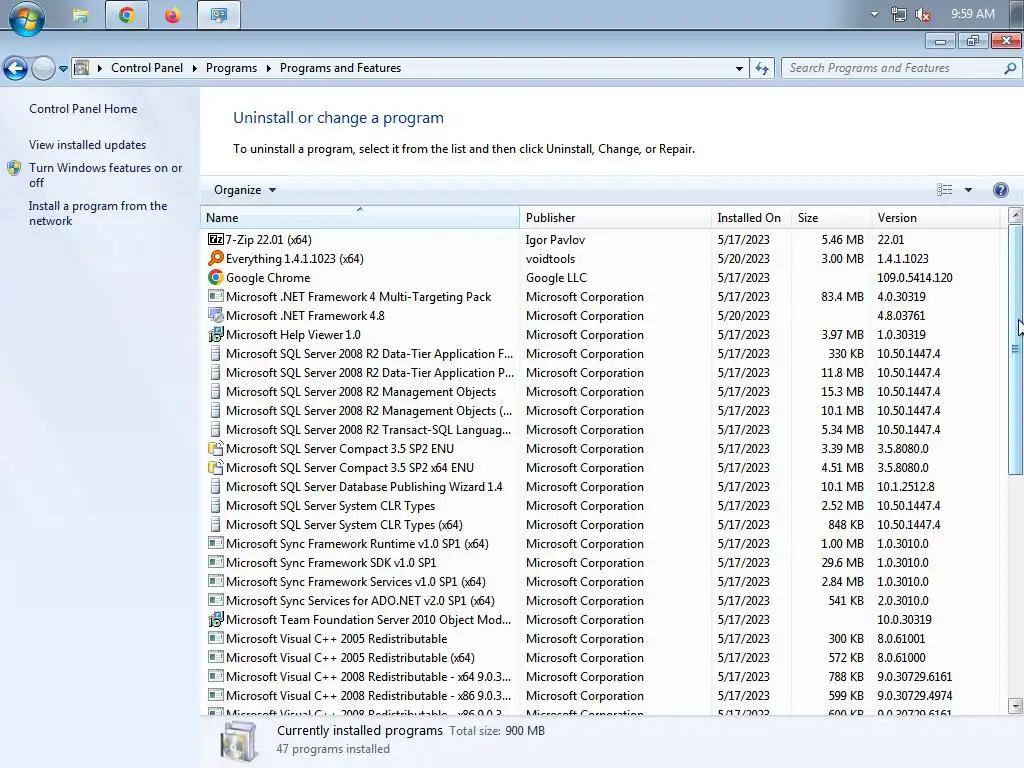Screen dimensions: 1024x768
Task: Open the Windows Start orb
Action: 27,17
